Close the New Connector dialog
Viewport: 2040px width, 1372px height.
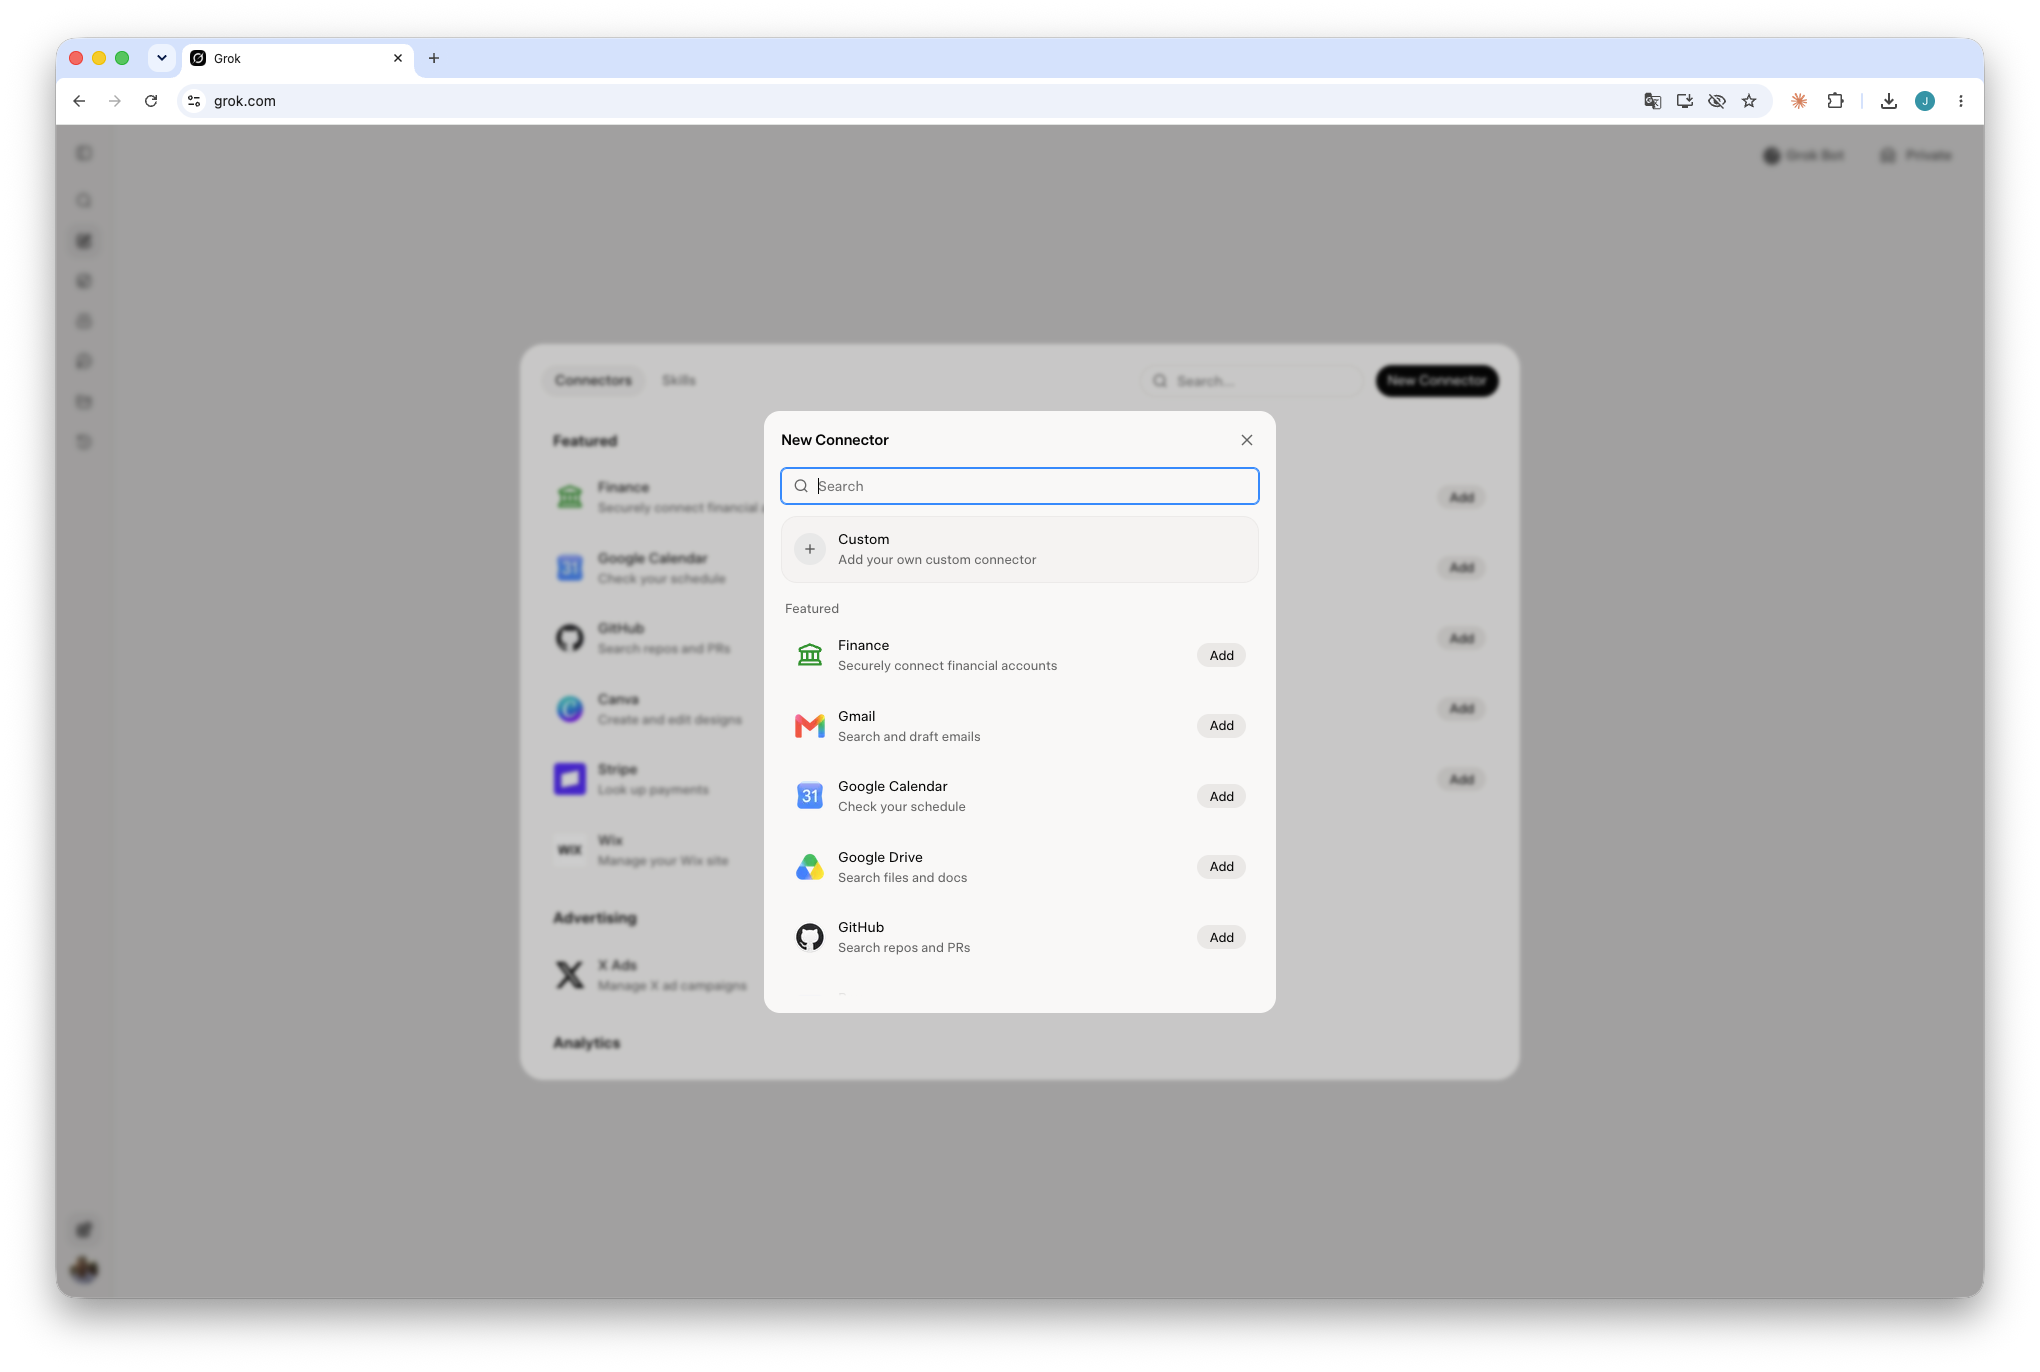(1246, 440)
